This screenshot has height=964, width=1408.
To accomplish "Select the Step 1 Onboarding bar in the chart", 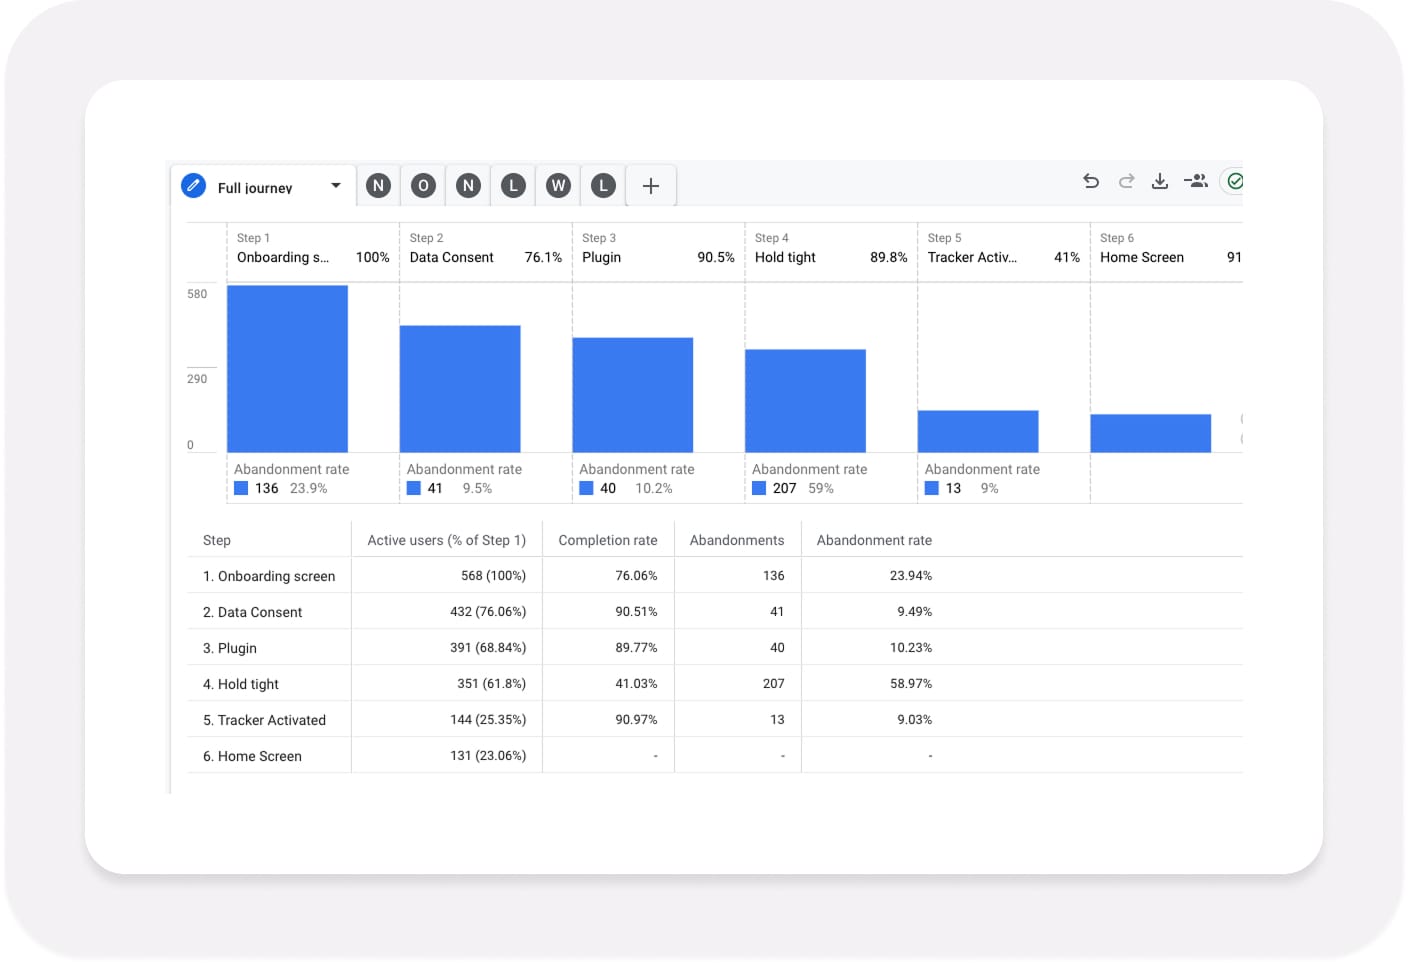I will pos(287,369).
